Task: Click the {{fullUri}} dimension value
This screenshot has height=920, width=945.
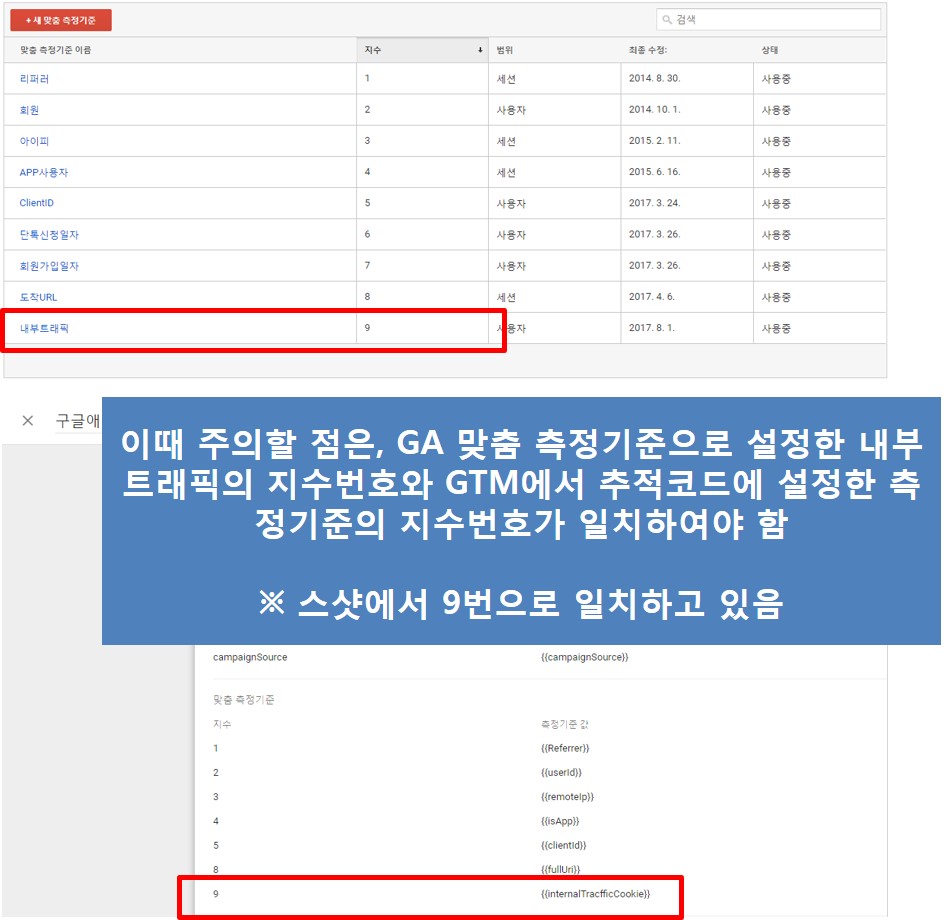Action: [560, 869]
